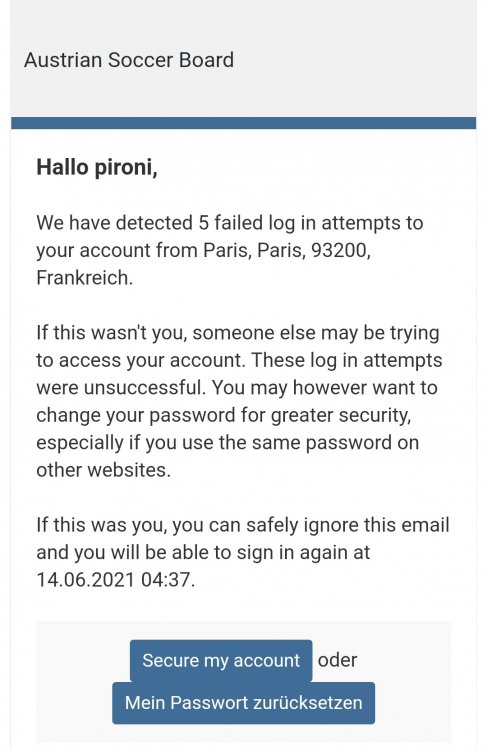Open the Austrian Soccer Board header title

click(129, 60)
